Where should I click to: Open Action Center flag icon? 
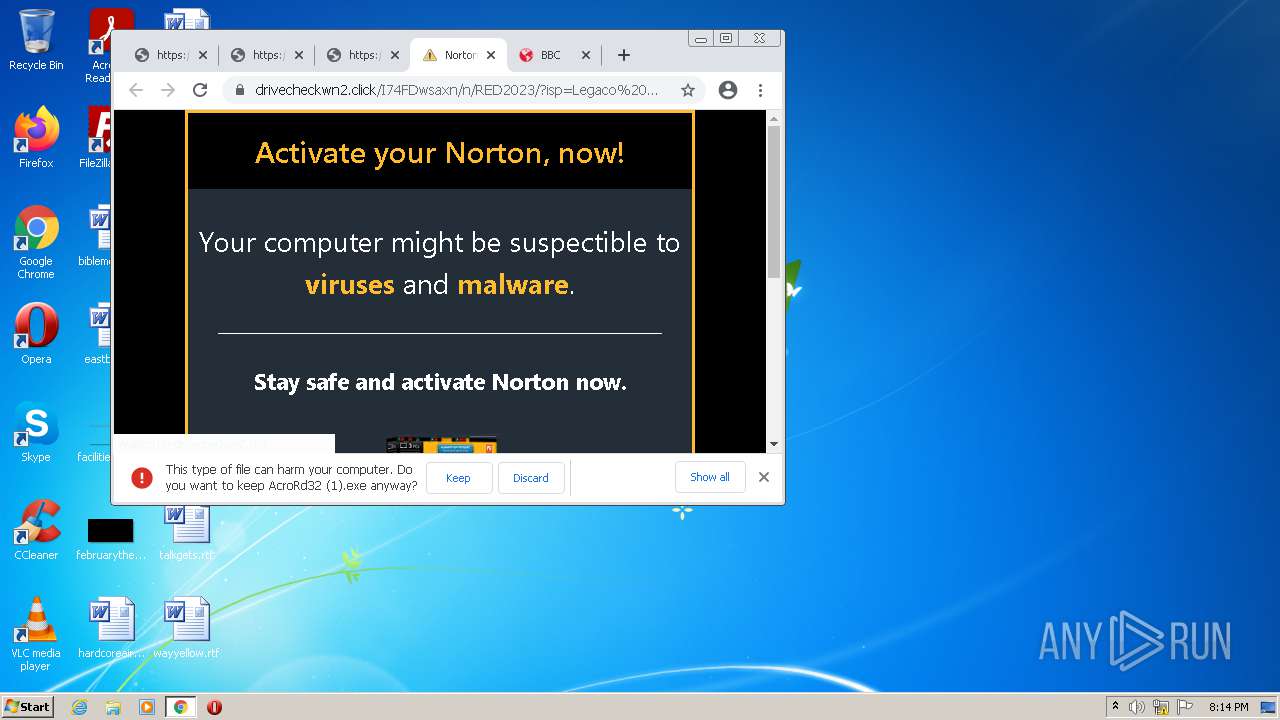1185,707
